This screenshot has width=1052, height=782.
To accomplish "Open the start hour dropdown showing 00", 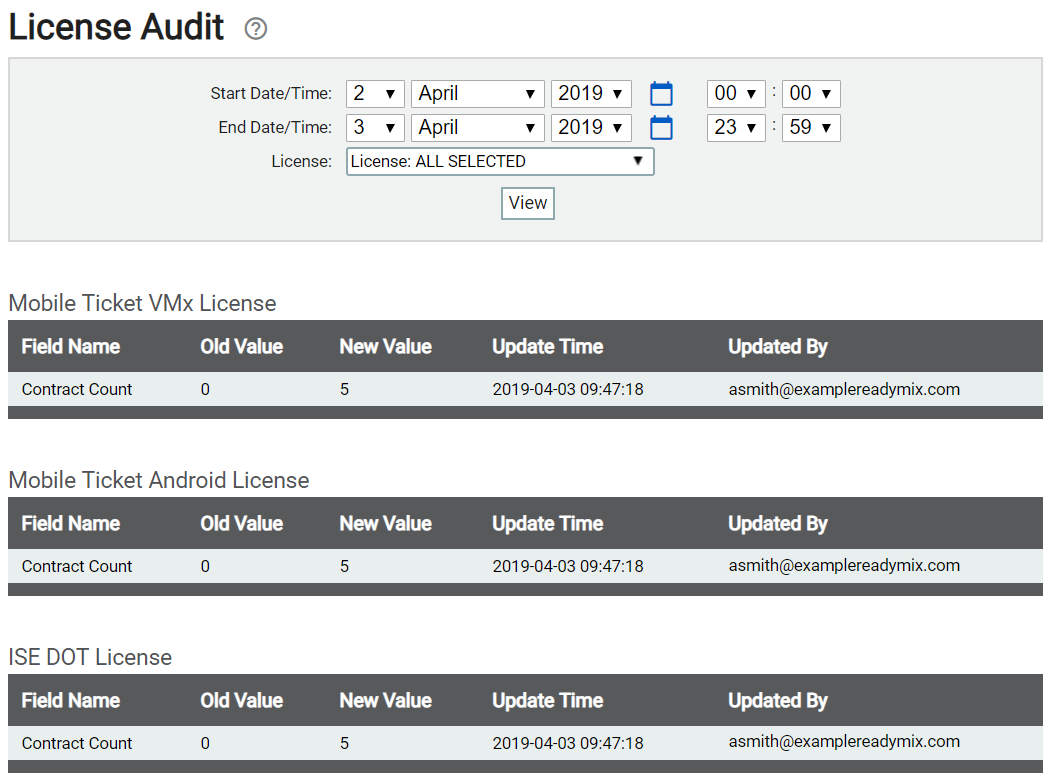I will click(x=736, y=93).
